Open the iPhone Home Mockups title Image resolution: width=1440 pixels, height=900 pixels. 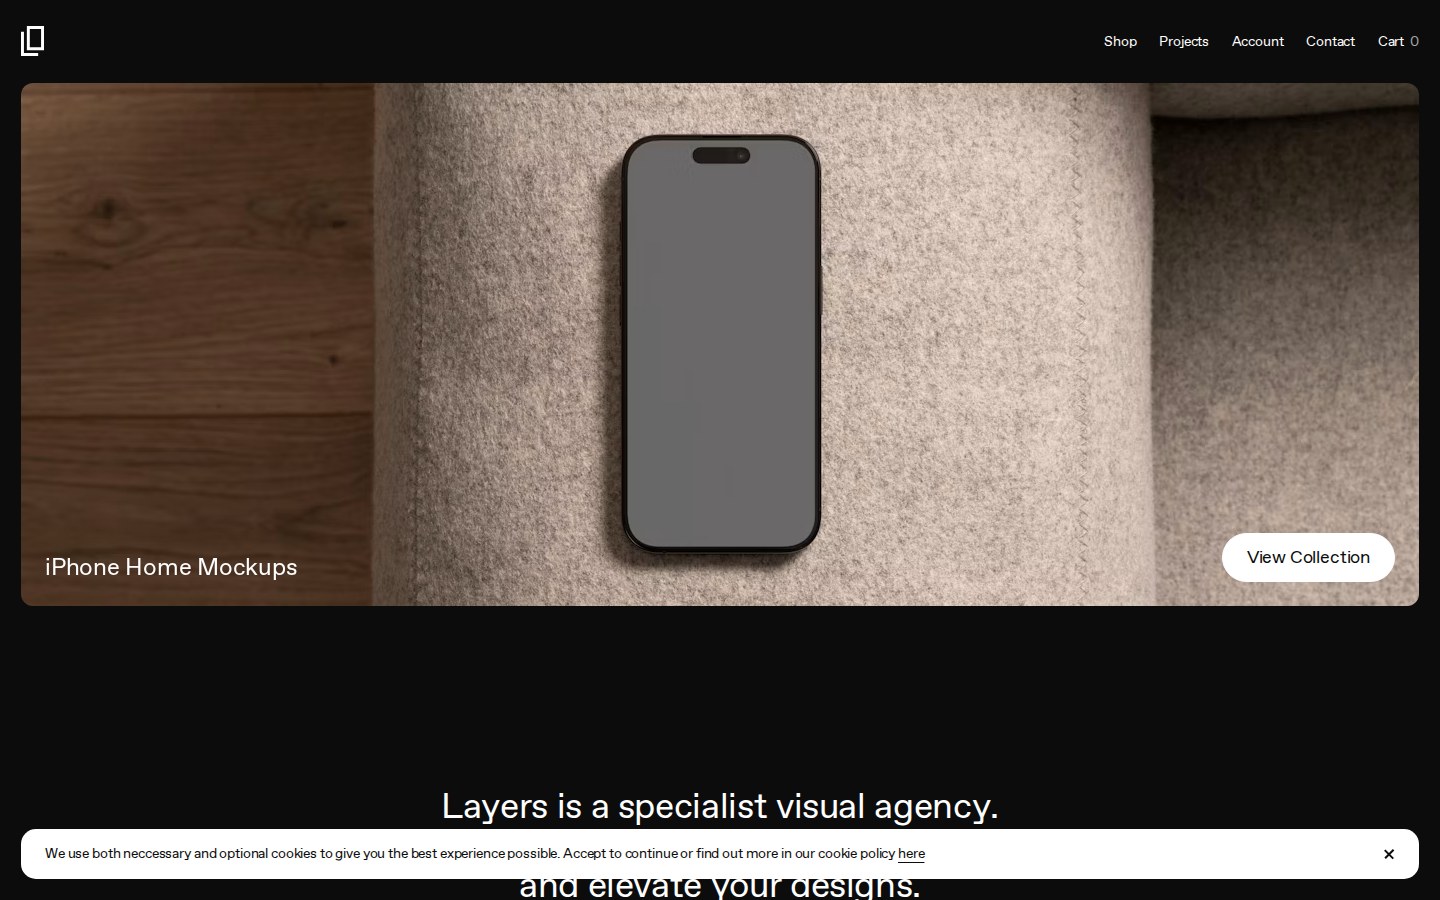171,567
